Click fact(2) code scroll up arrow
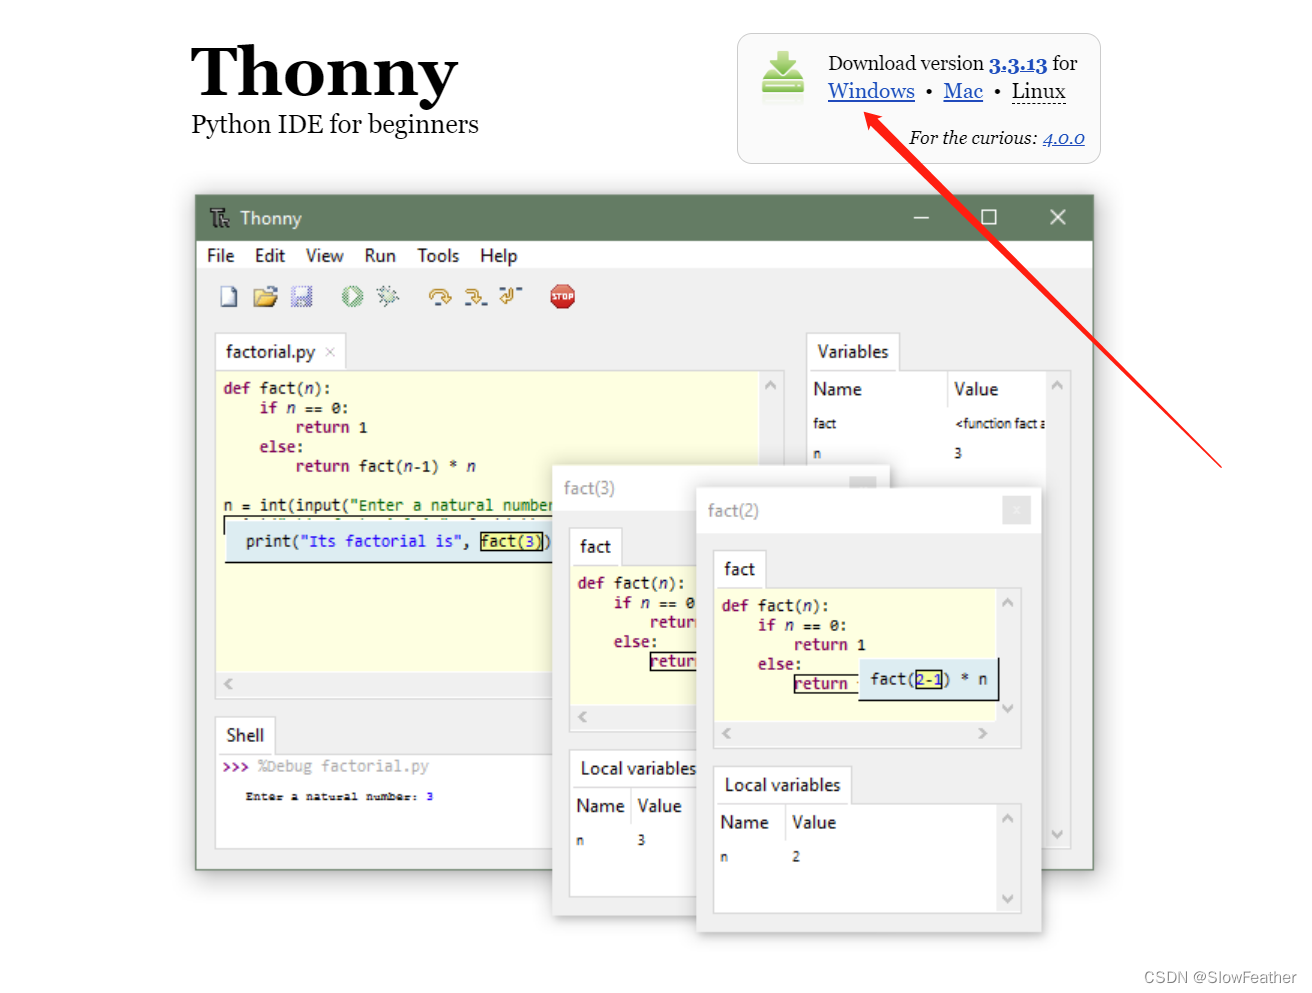Screen dimensions: 1312x993 [1008, 603]
